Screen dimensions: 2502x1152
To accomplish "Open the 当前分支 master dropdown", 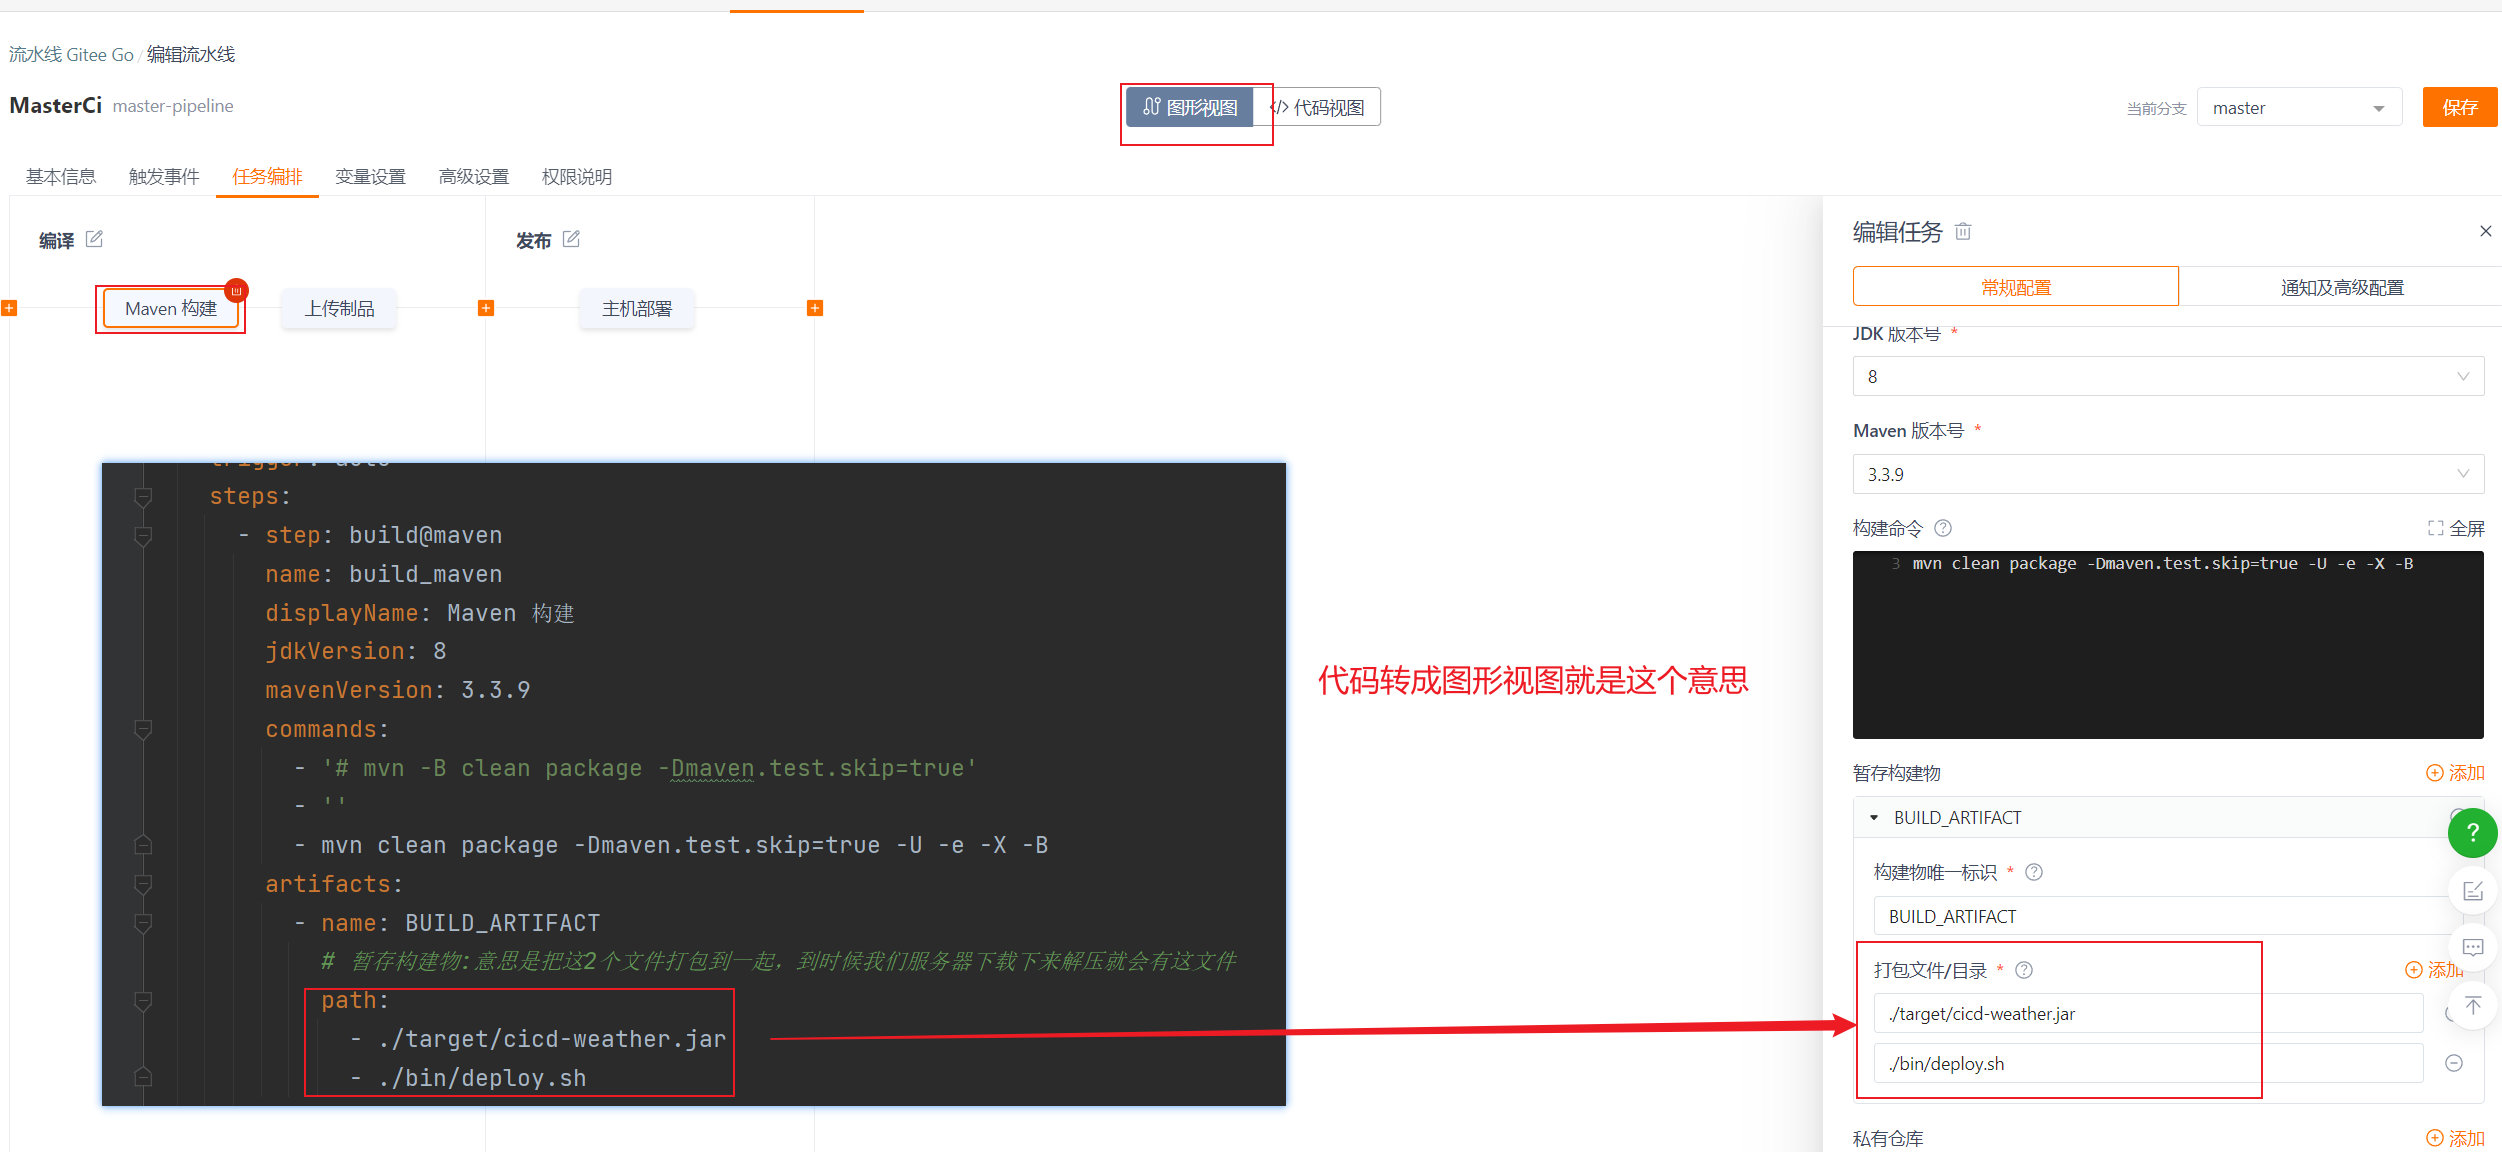I will click(2299, 108).
